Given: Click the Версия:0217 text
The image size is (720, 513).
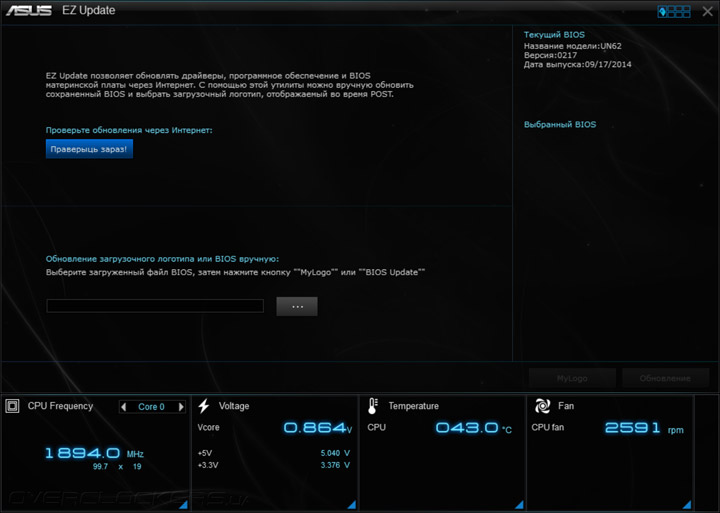Looking at the screenshot, I should (551, 55).
